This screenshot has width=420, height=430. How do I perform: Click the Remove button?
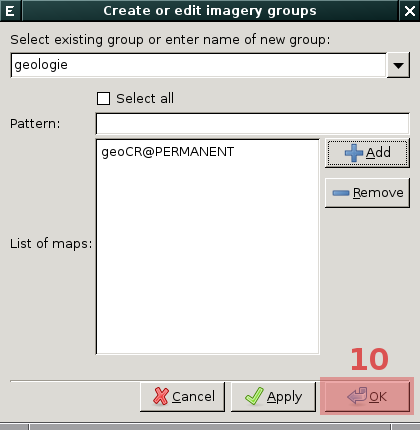tap(367, 193)
